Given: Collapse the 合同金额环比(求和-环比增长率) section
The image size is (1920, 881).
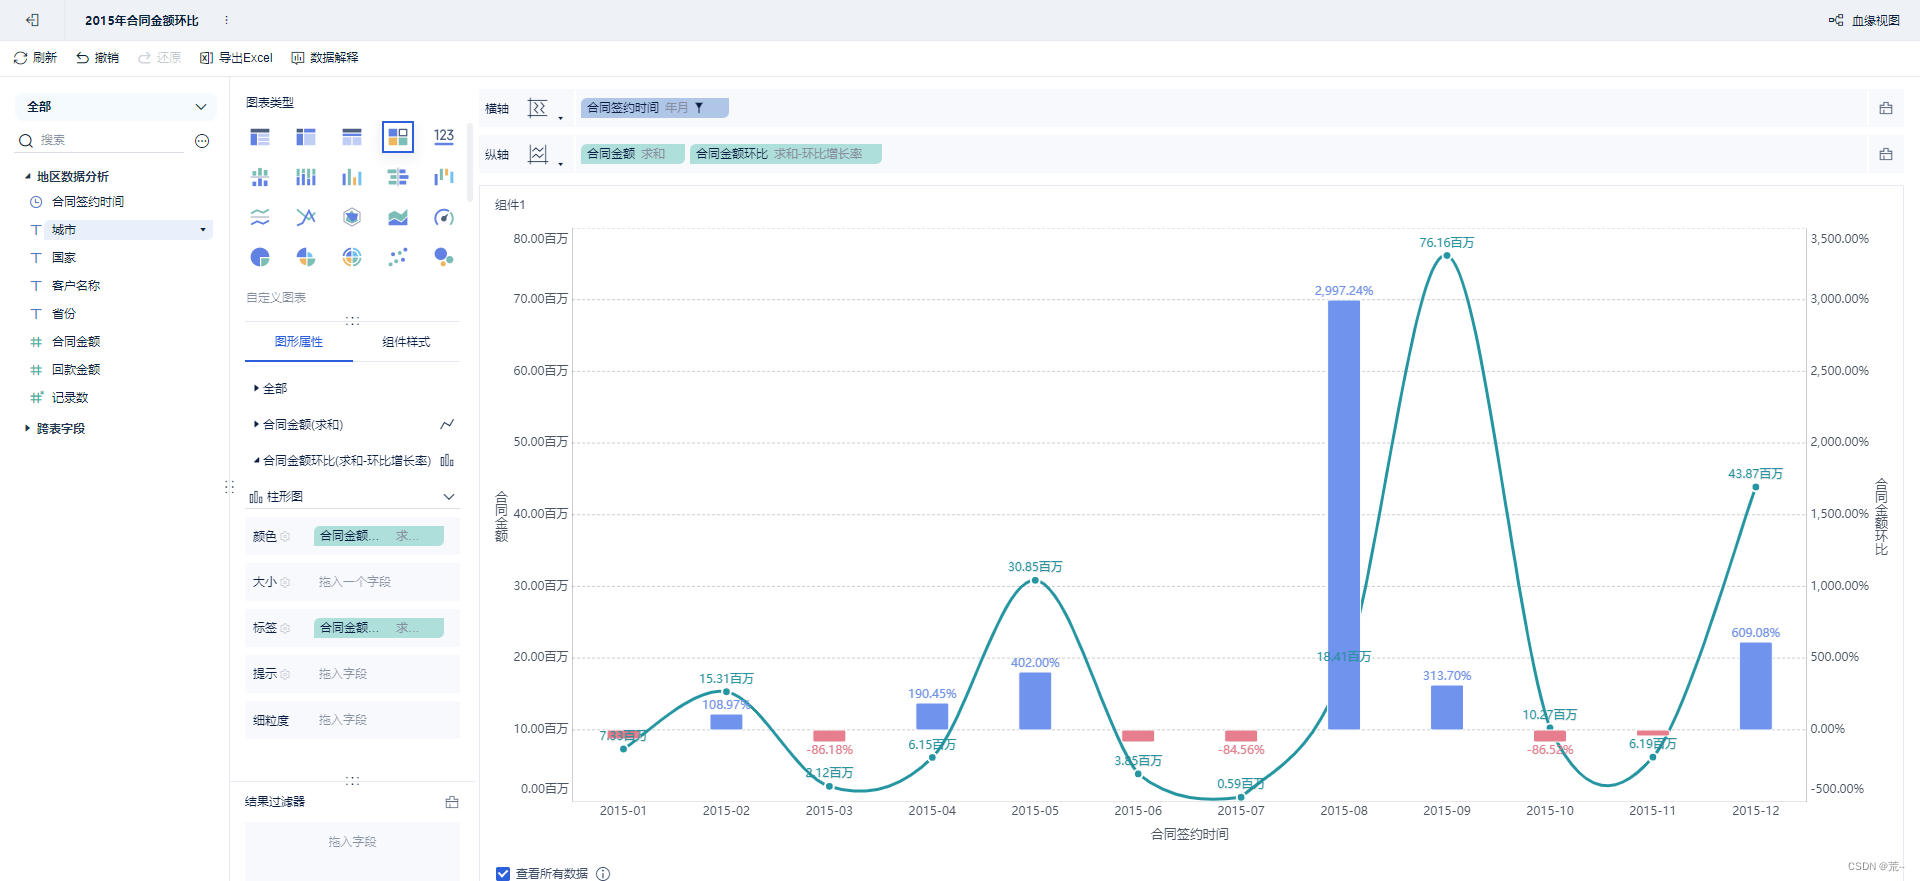Looking at the screenshot, I should point(256,460).
